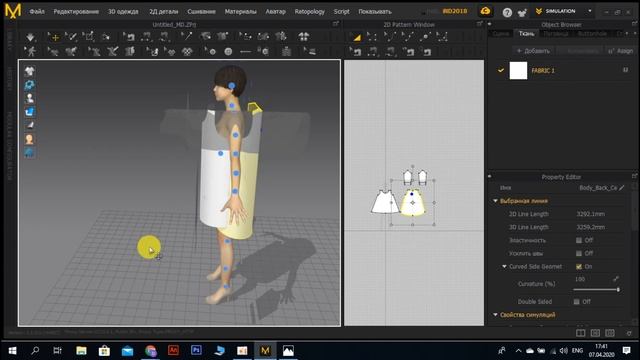Collapse the Выбранная линия section
The width and height of the screenshot is (640, 360).
coord(495,201)
